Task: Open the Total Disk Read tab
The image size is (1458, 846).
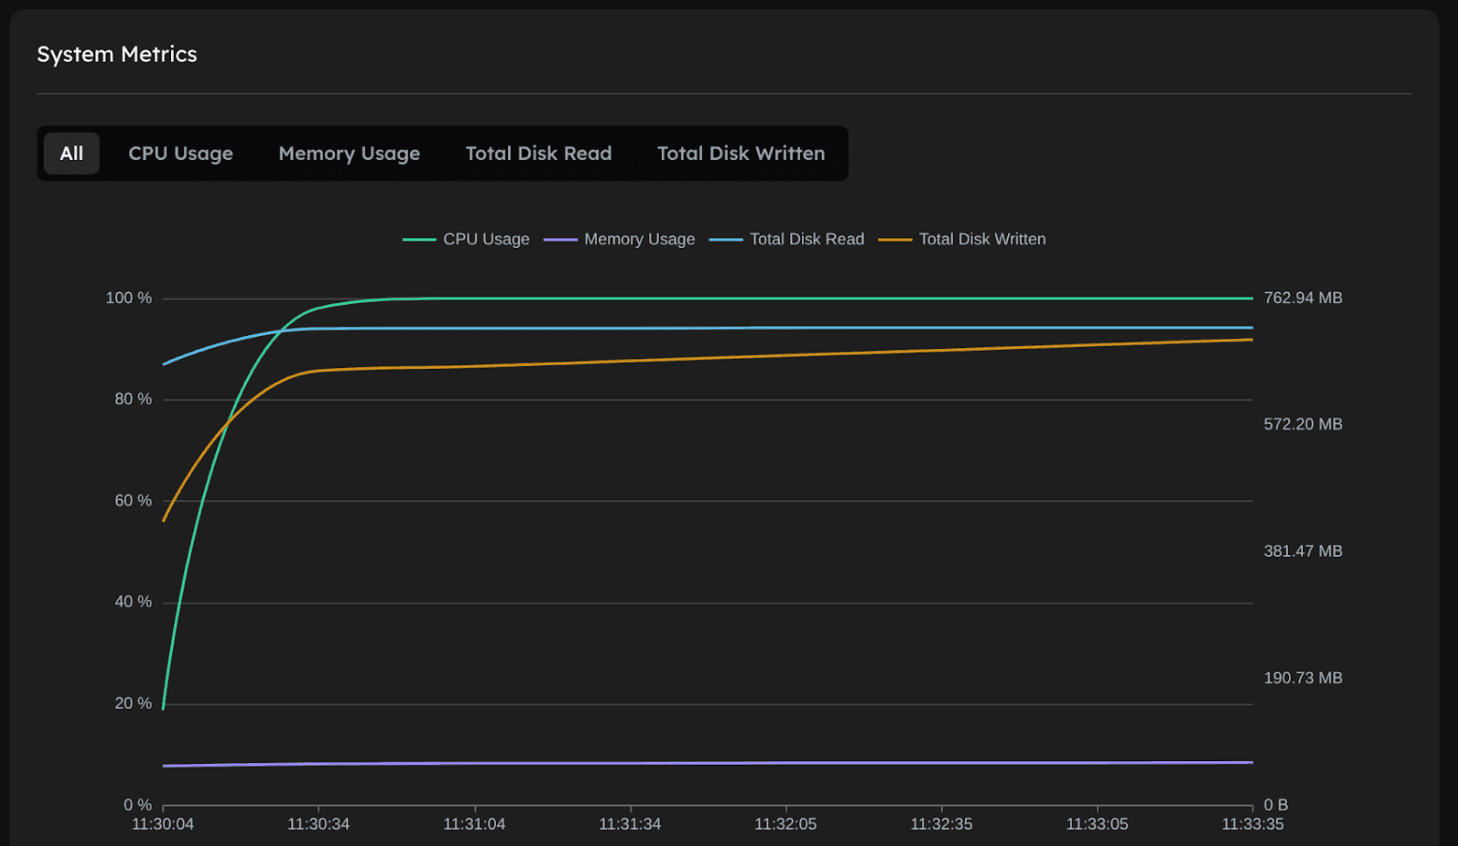Action: tap(538, 153)
